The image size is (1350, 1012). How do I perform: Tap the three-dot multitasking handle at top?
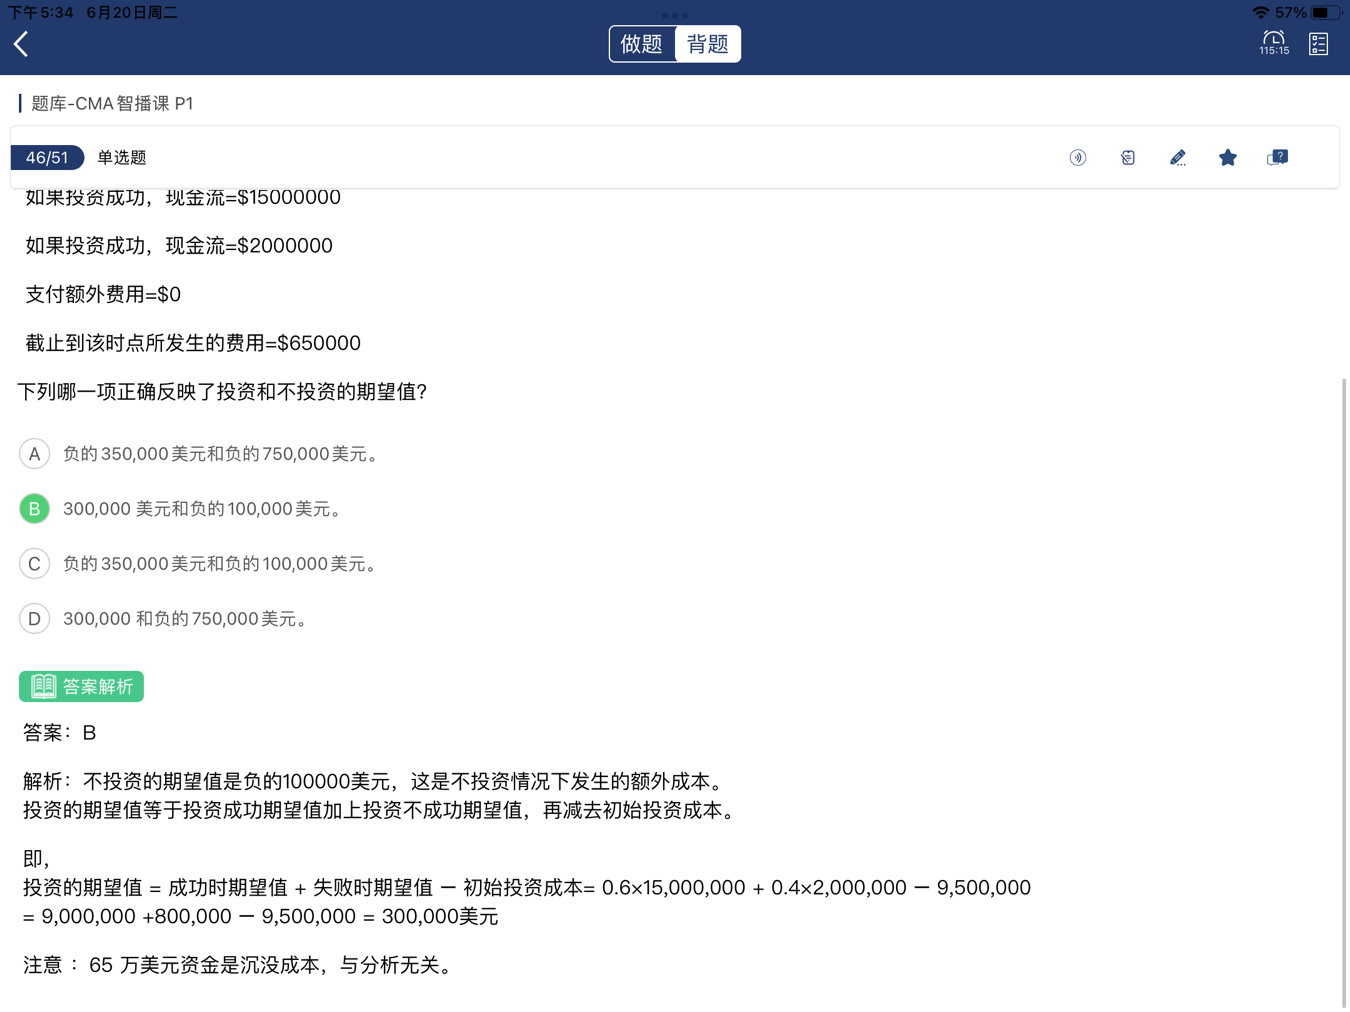(x=675, y=15)
